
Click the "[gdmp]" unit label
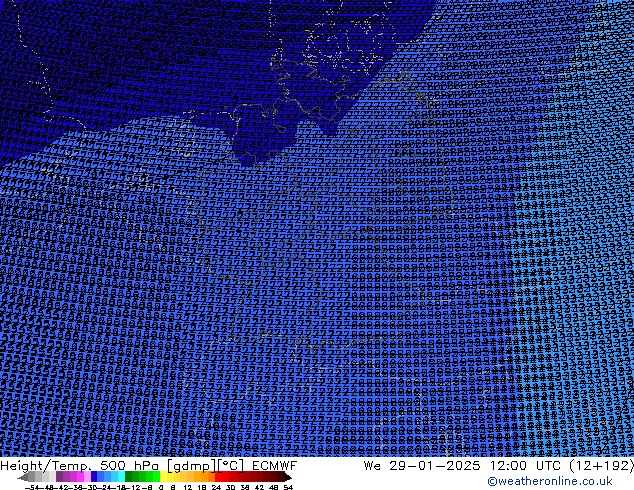[x=190, y=466]
